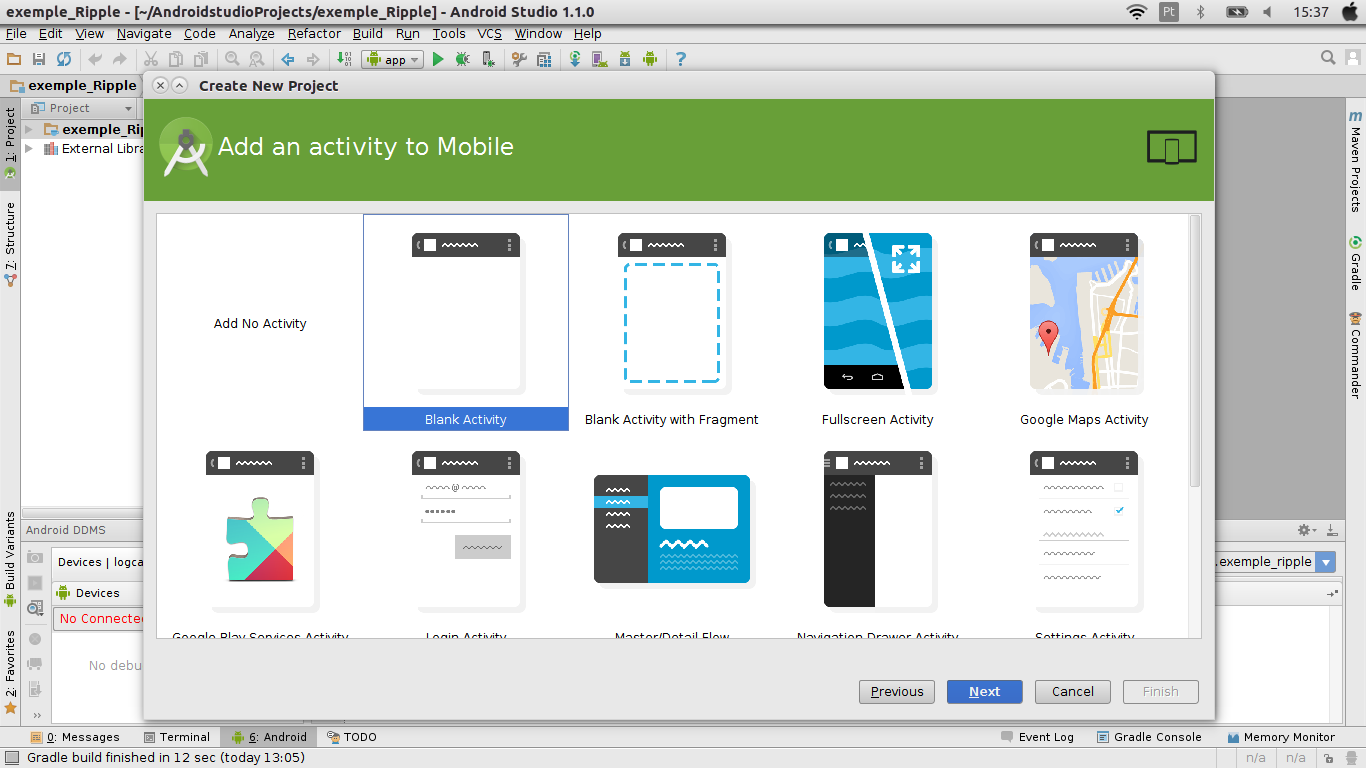Click the Next button
Viewport: 1366px width, 768px height.
(x=985, y=691)
